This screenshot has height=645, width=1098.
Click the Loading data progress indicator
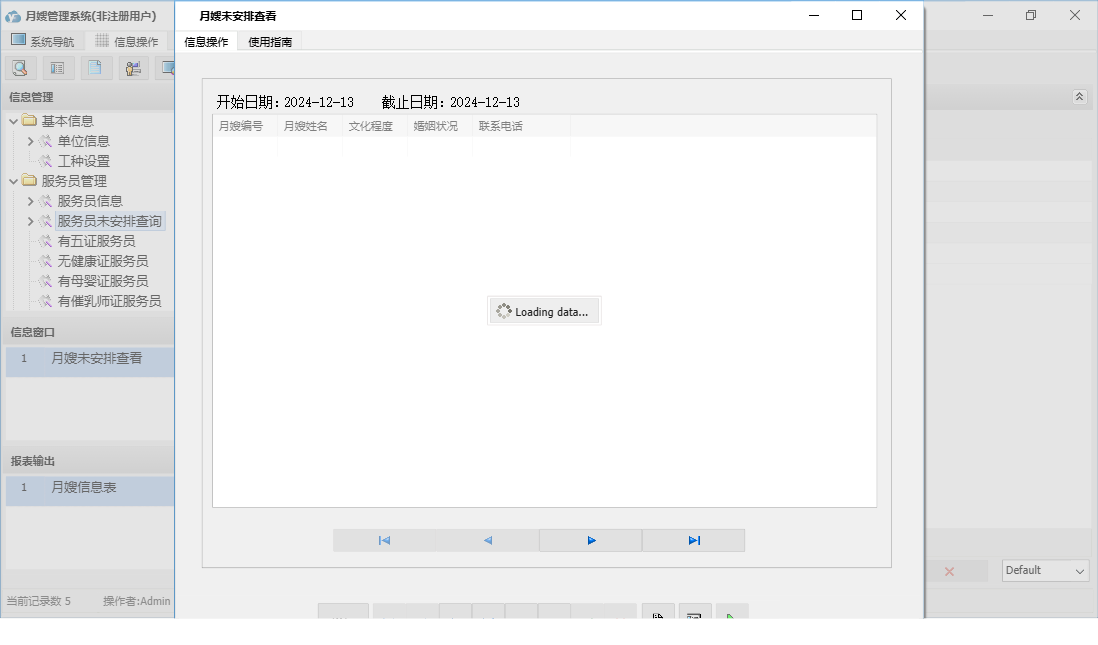(543, 311)
